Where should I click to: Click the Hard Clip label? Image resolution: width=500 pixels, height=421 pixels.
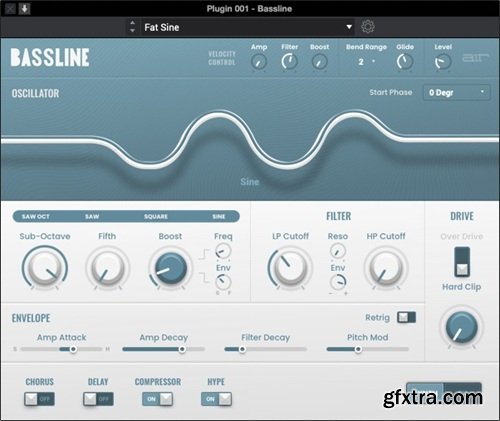(x=462, y=287)
